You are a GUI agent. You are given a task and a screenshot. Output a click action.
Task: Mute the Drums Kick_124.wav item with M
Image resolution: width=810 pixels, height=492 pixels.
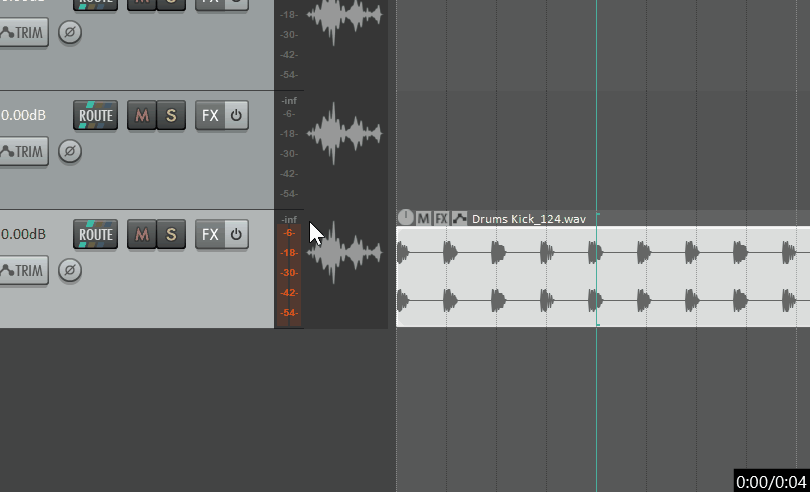point(423,218)
